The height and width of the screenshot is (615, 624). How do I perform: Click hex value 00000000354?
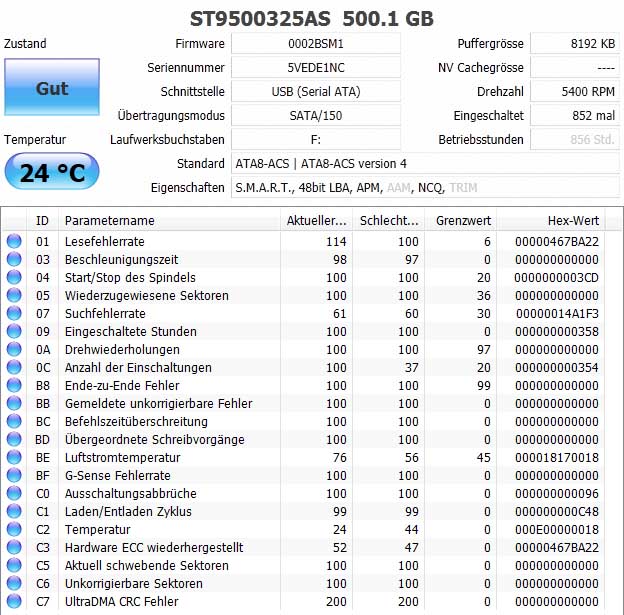[557, 367]
